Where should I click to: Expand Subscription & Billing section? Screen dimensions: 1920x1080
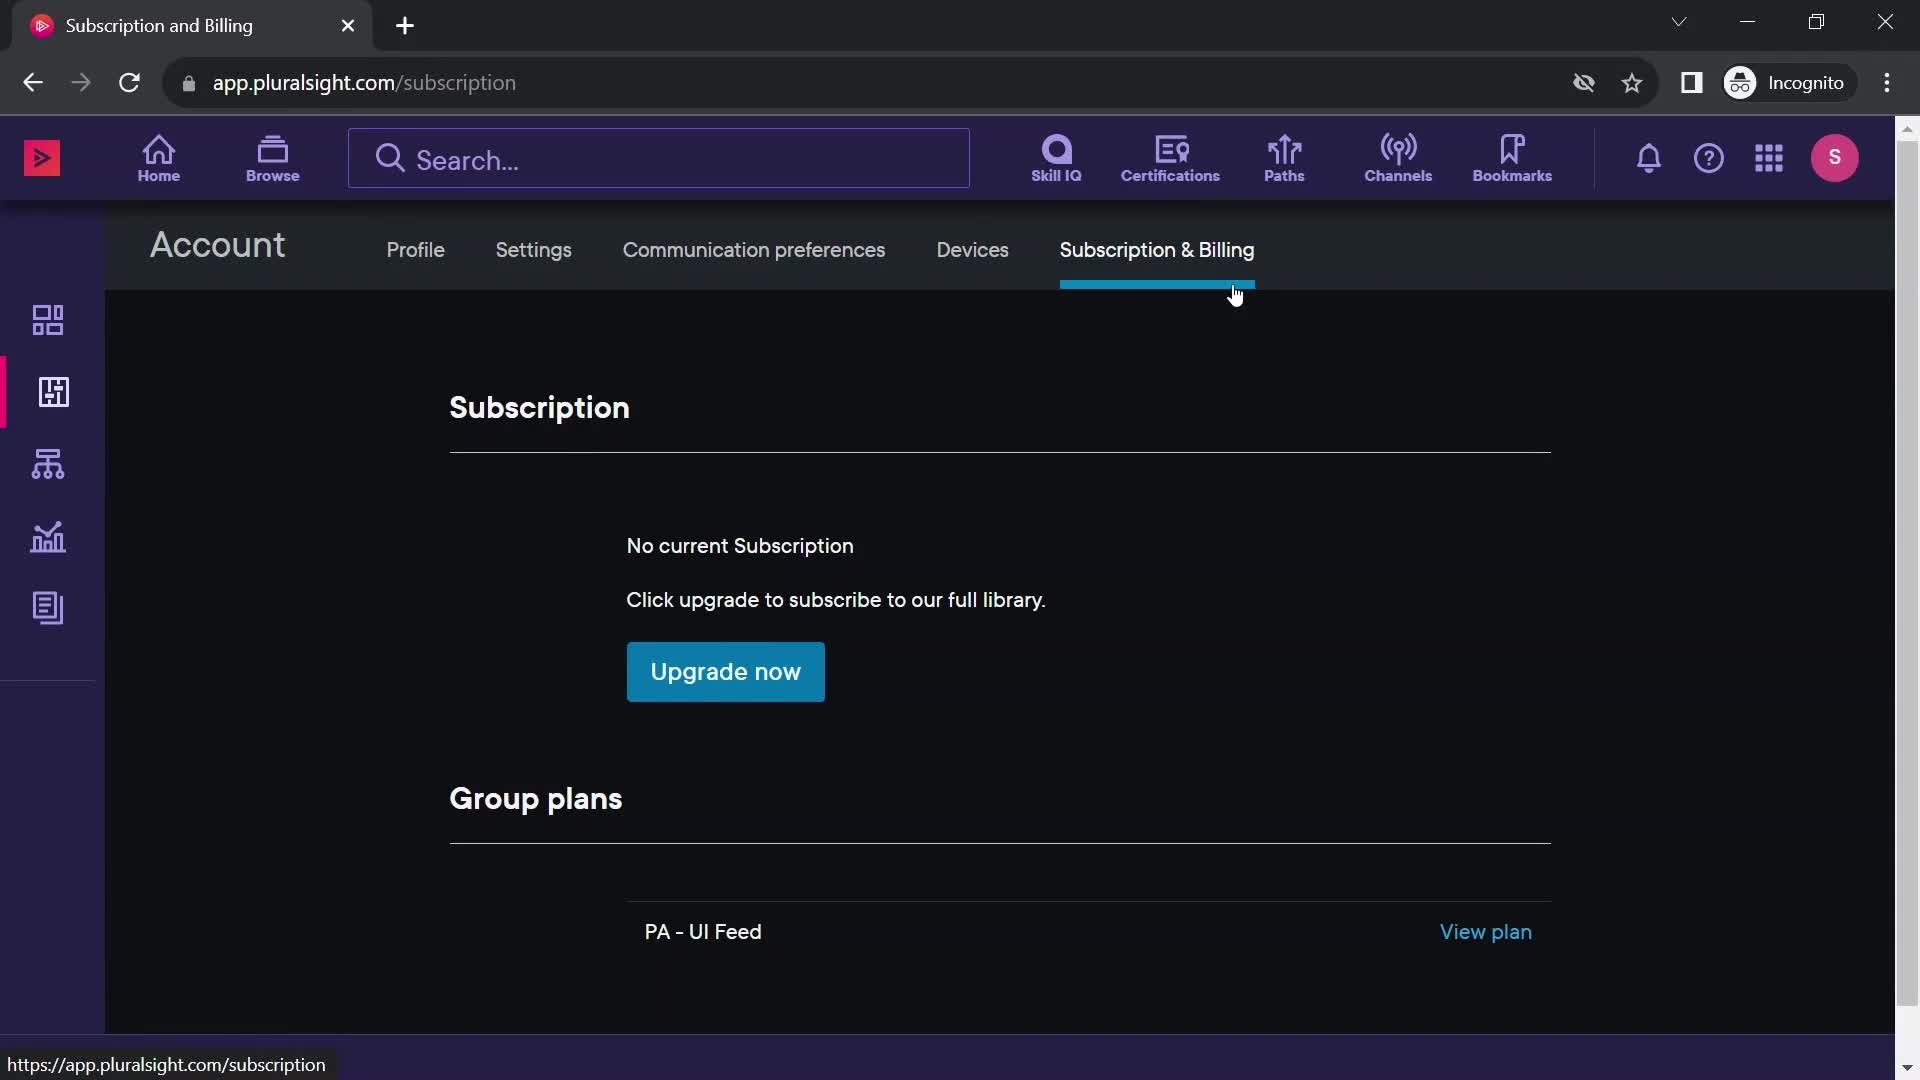point(1155,249)
